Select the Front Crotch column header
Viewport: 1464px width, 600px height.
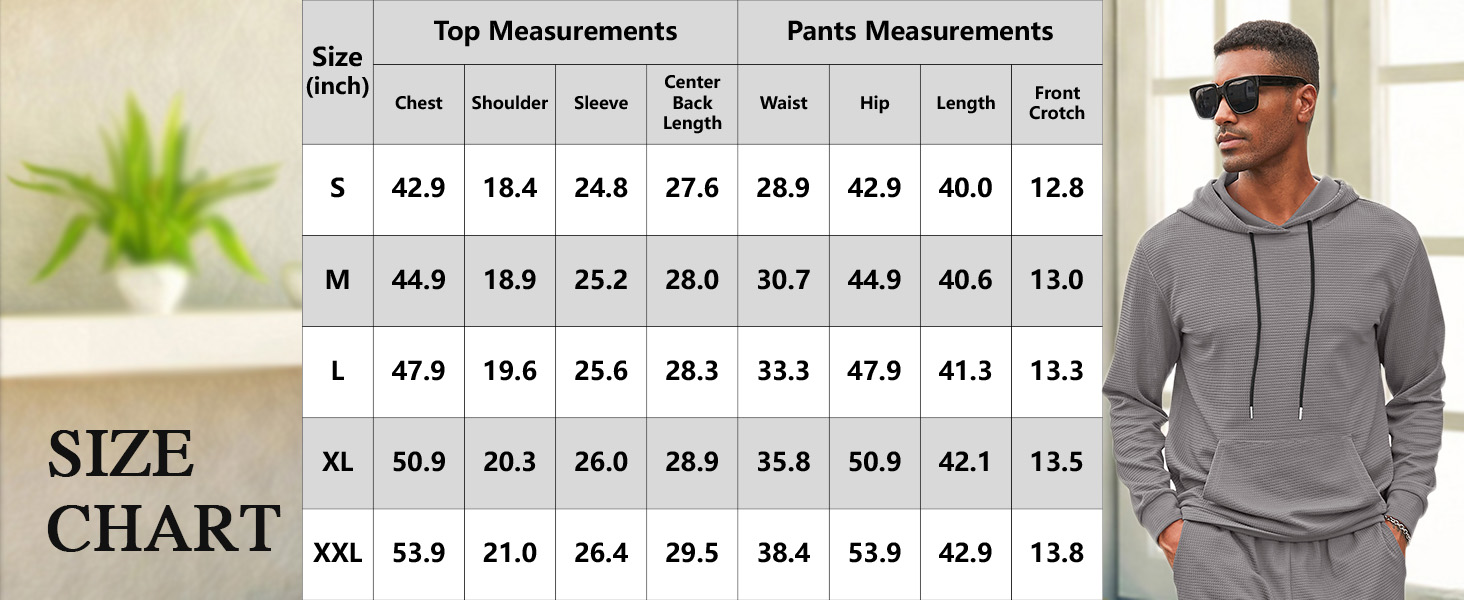click(x=1057, y=103)
